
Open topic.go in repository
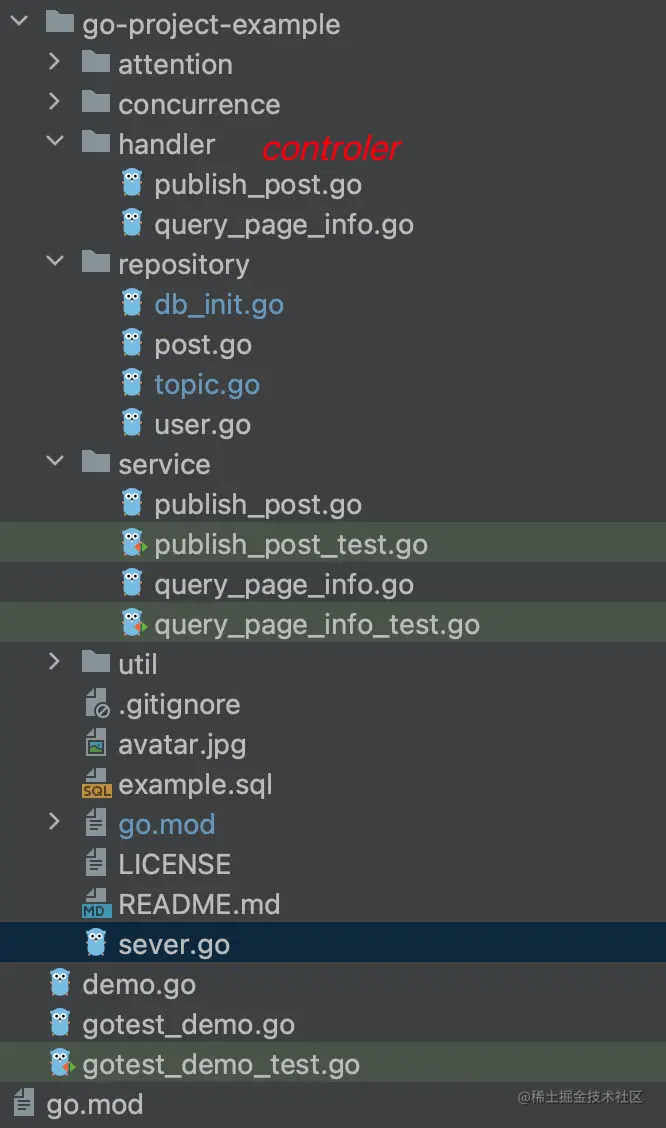[207, 385]
